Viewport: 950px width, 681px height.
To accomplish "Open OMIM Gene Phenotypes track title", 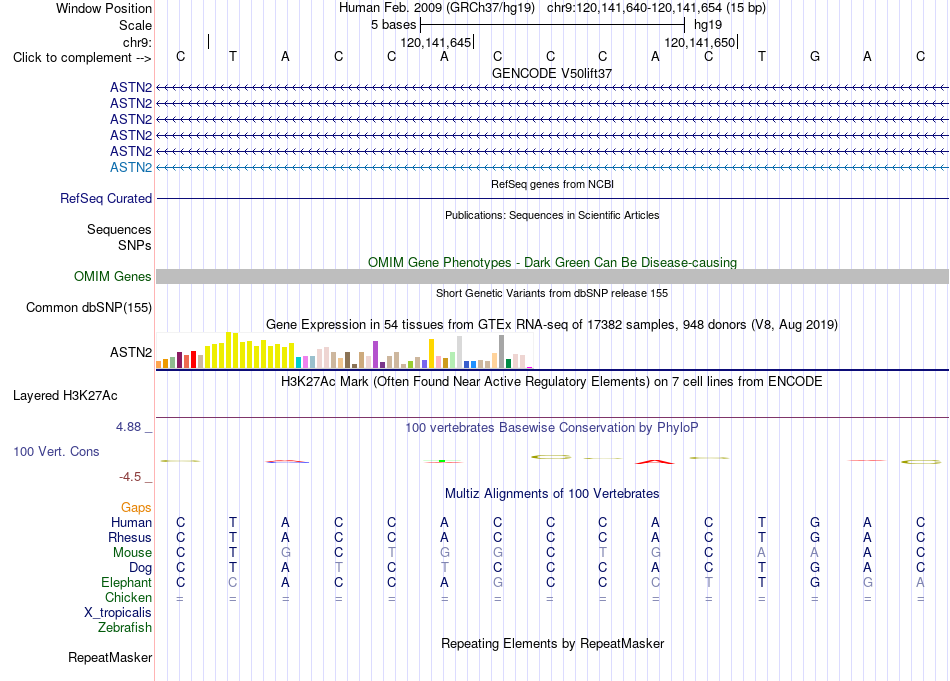I will click(x=552, y=262).
